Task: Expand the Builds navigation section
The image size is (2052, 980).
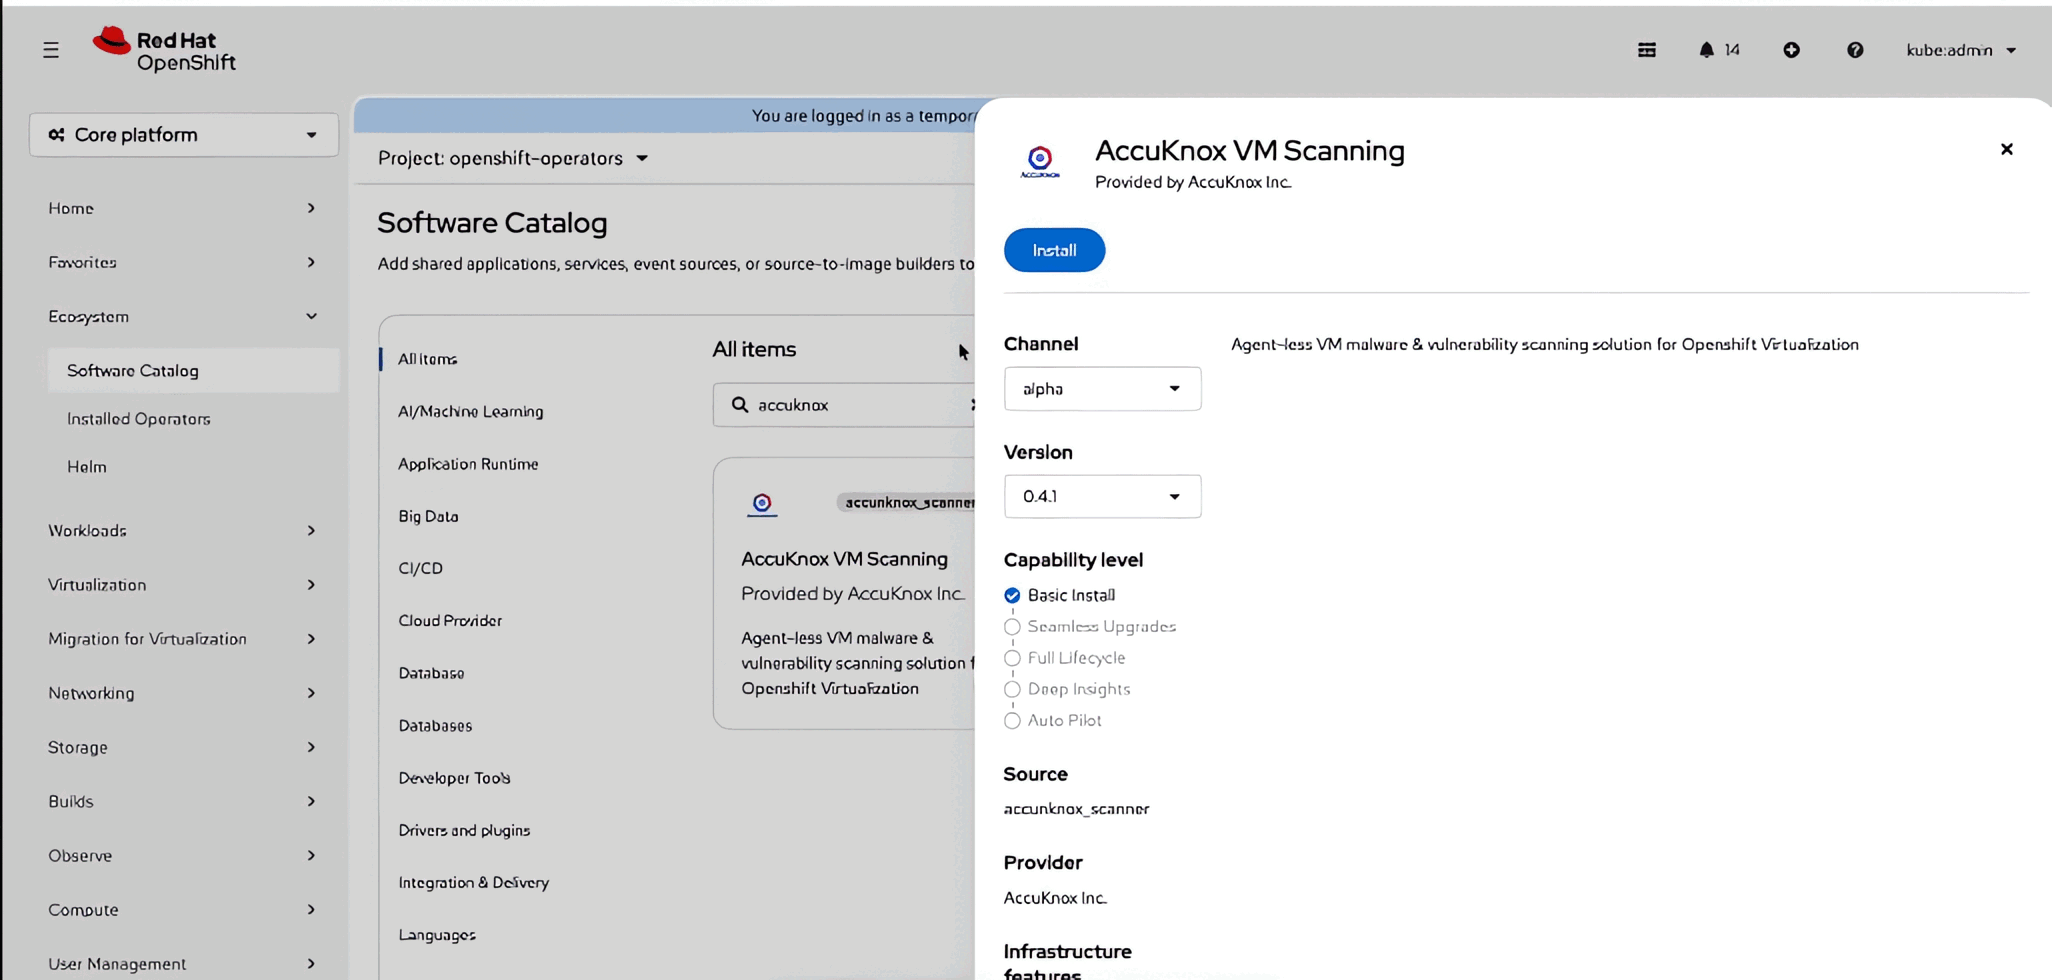Action: click(x=183, y=801)
